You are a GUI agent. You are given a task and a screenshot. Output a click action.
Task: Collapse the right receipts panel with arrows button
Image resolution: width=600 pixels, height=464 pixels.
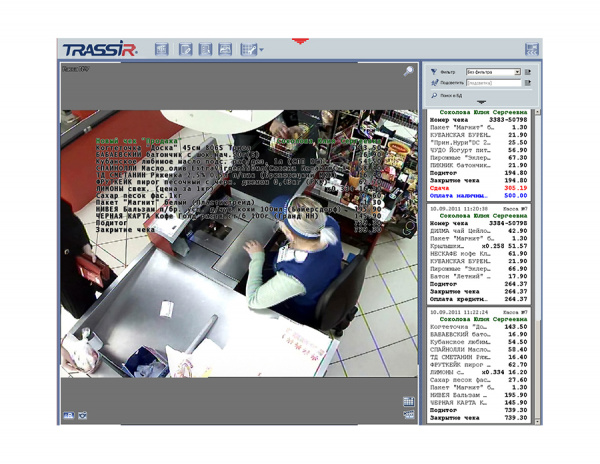click(531, 49)
